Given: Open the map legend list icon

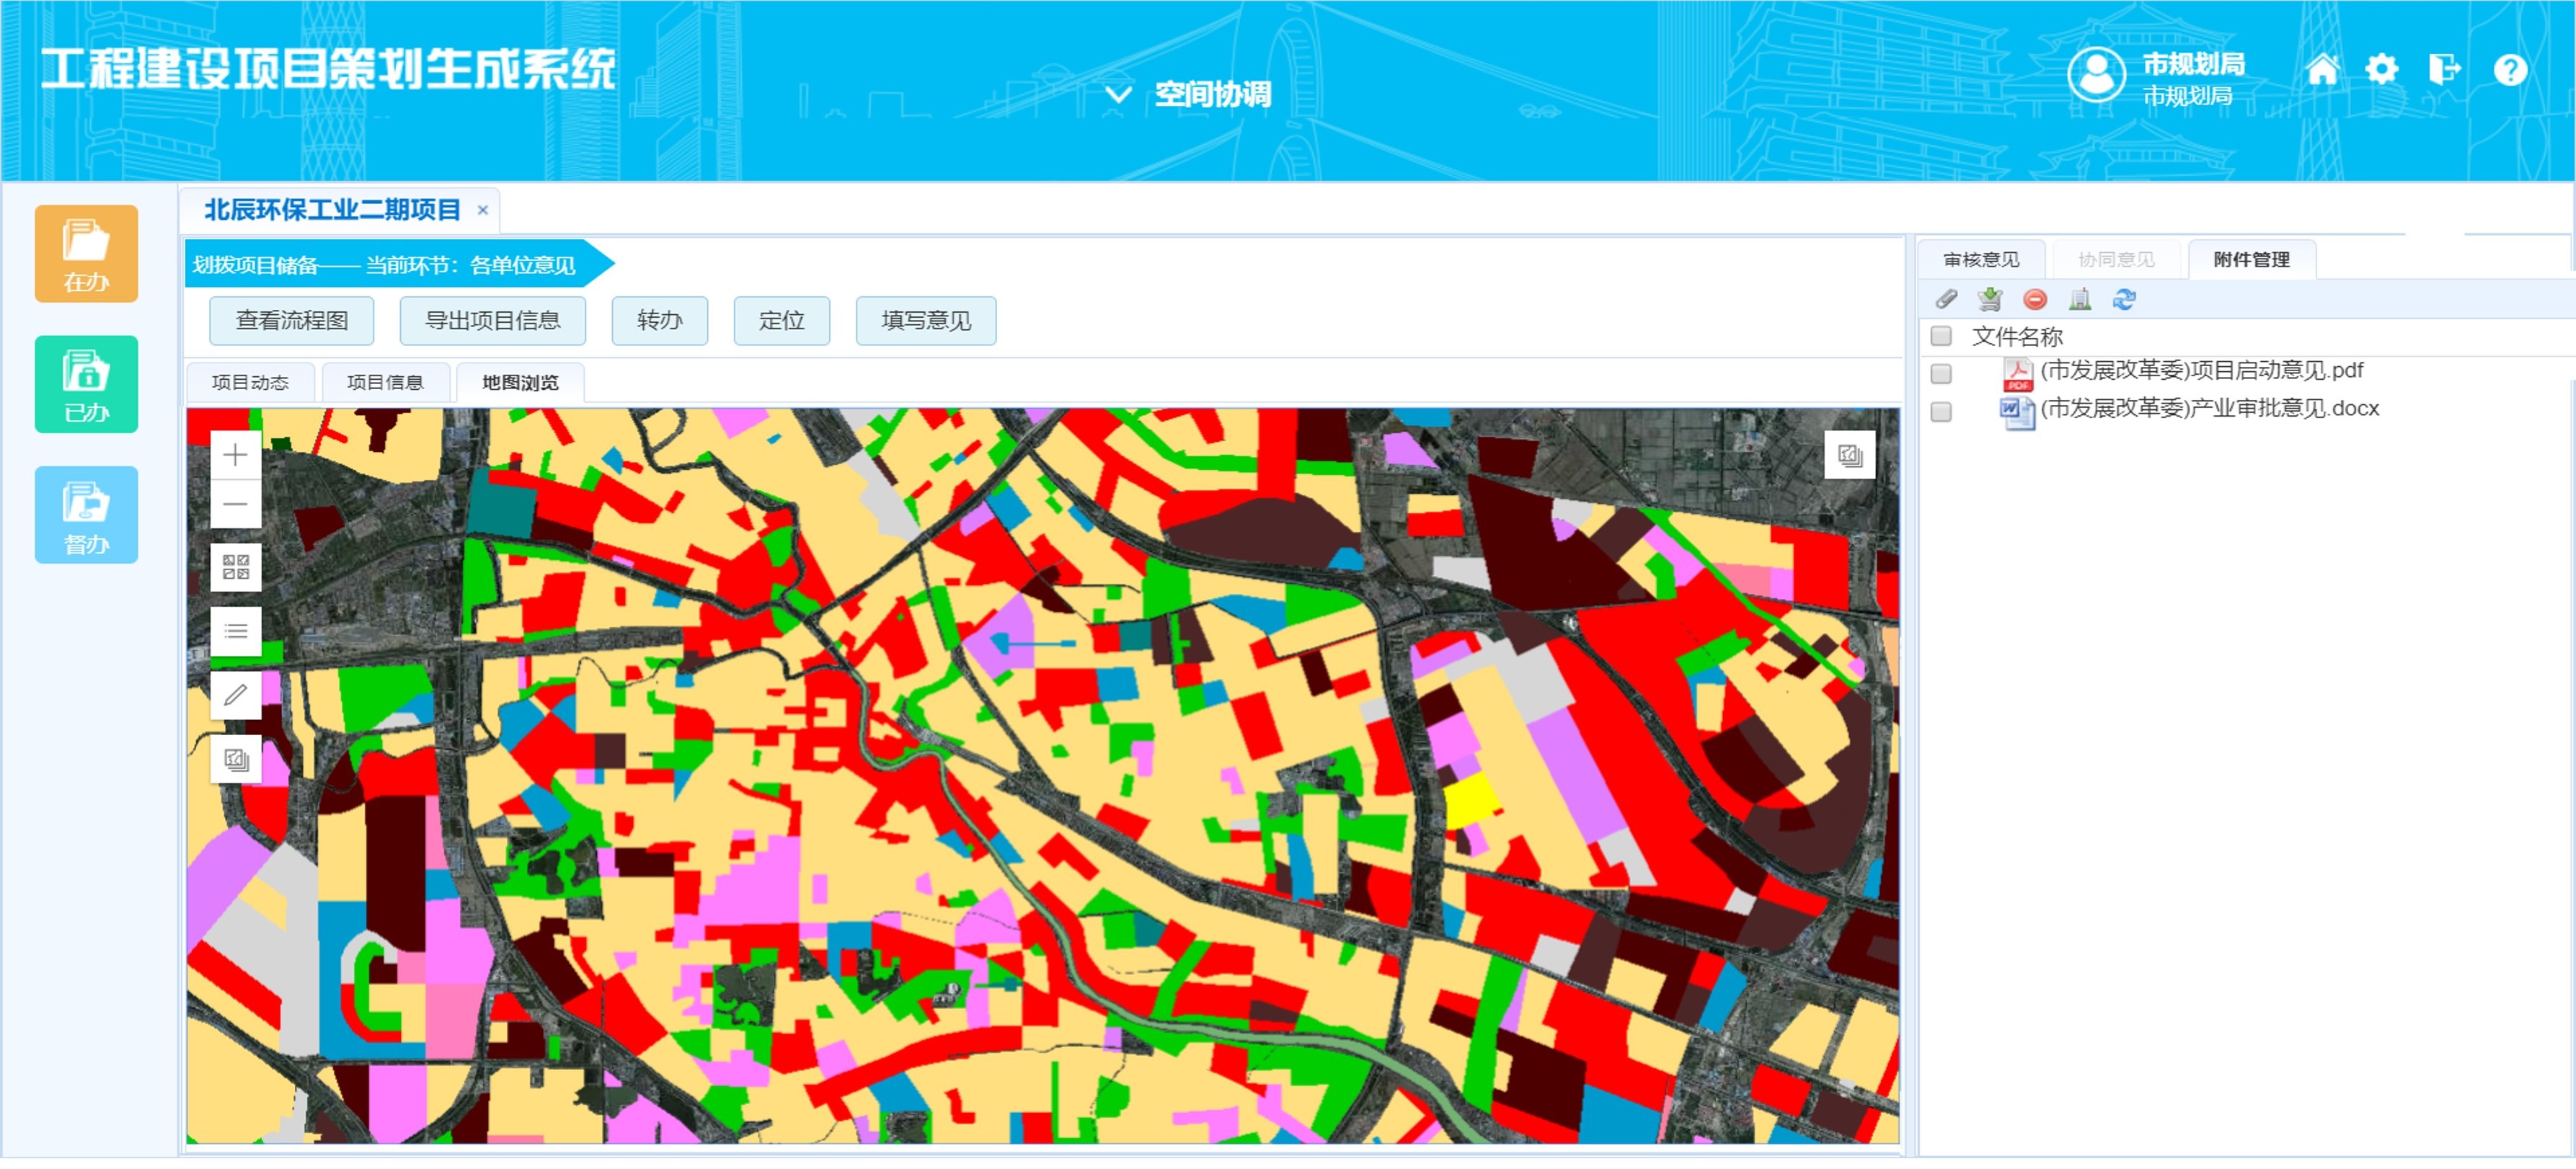Looking at the screenshot, I should pos(236,631).
